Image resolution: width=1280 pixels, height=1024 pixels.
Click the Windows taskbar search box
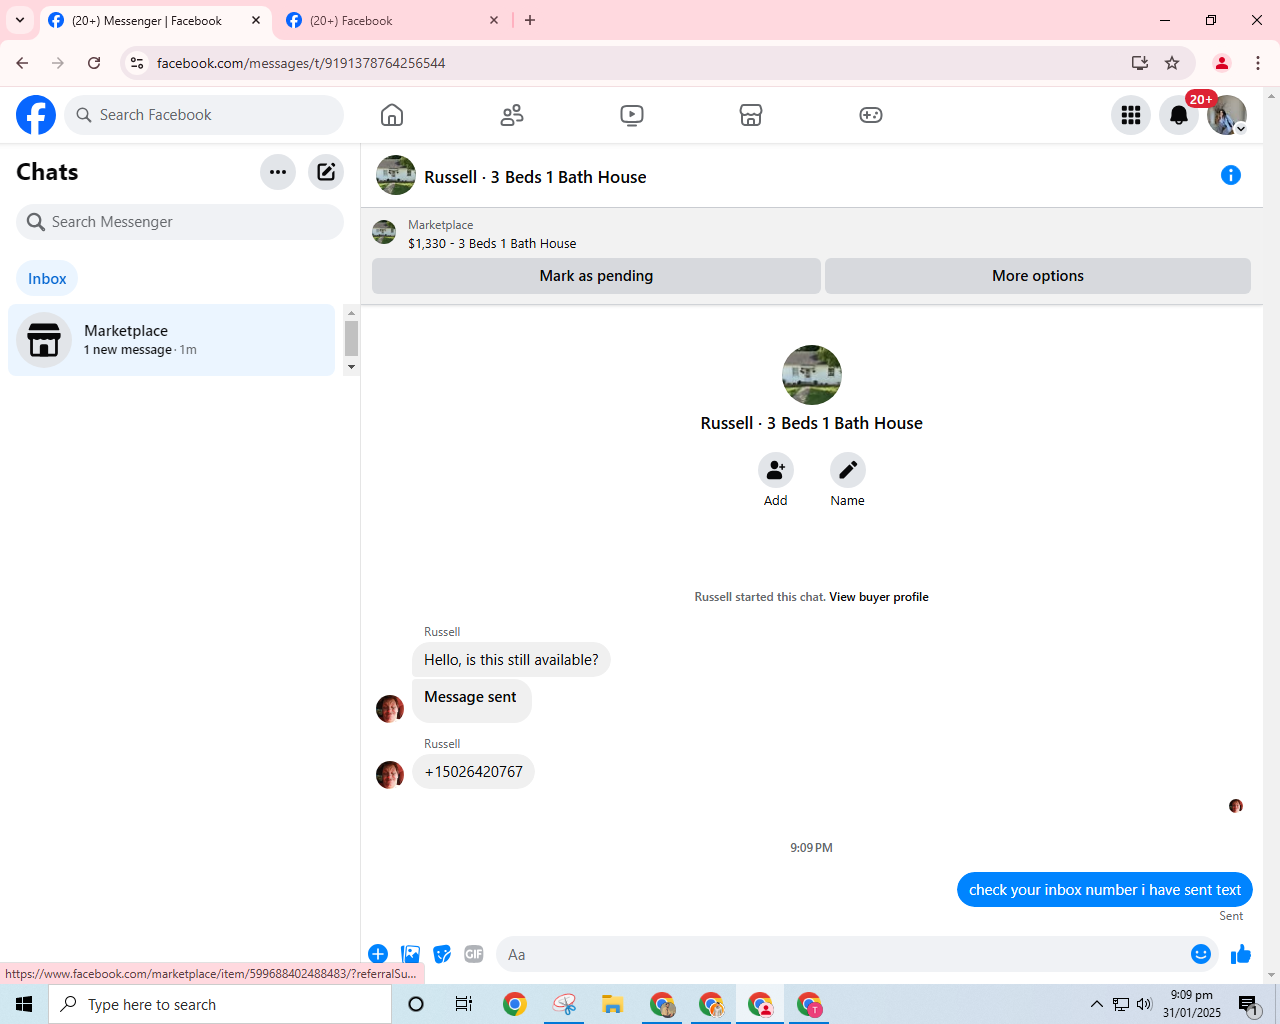(x=220, y=1004)
